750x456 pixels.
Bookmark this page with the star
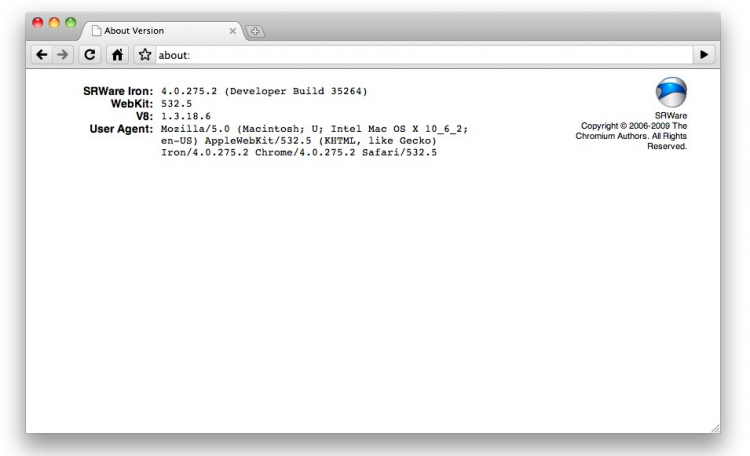click(145, 54)
